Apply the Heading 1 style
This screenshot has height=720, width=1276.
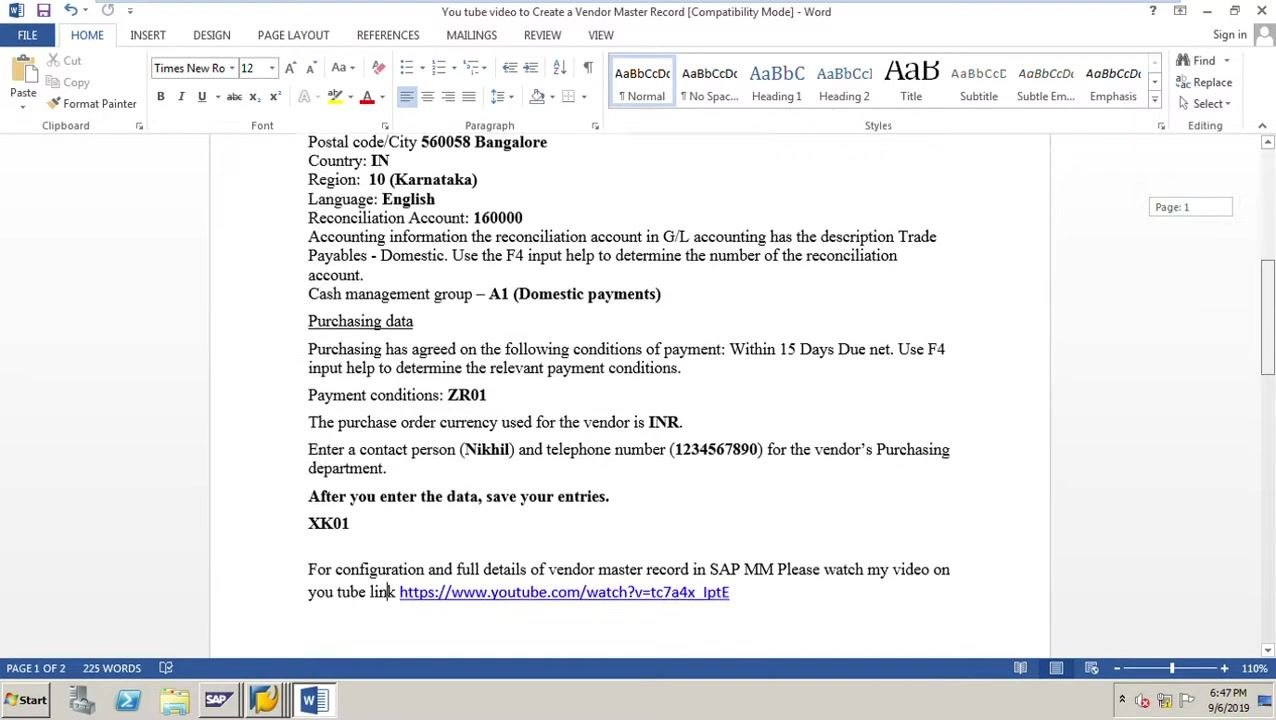click(776, 82)
